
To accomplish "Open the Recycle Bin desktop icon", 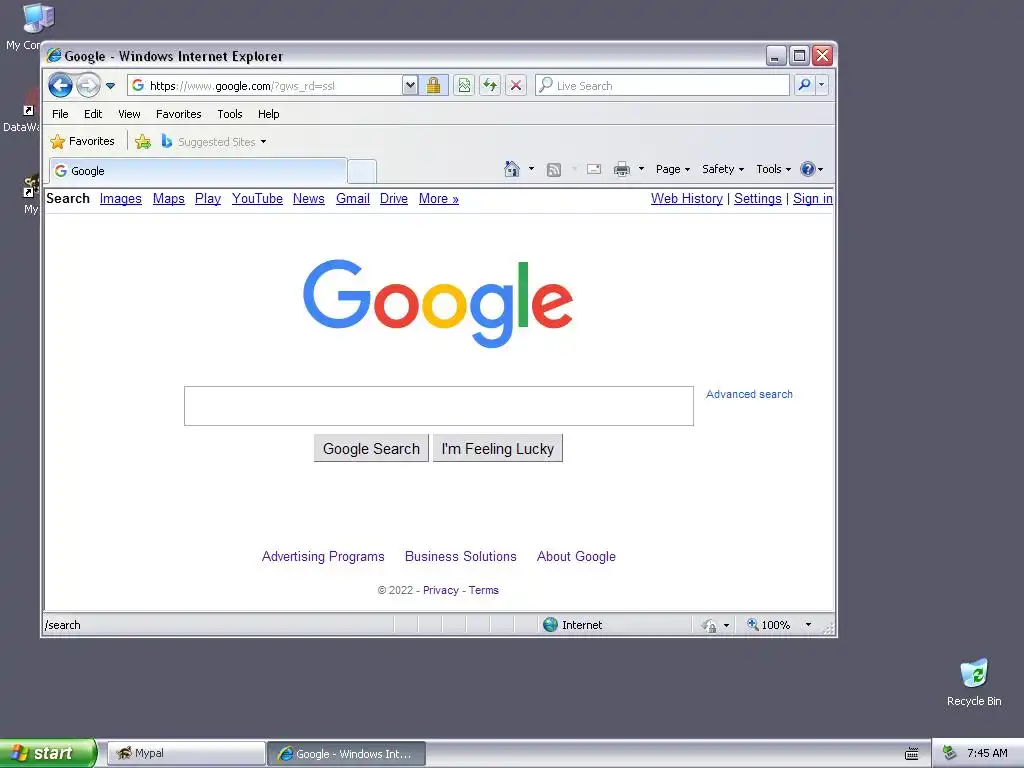I will coord(974,682).
